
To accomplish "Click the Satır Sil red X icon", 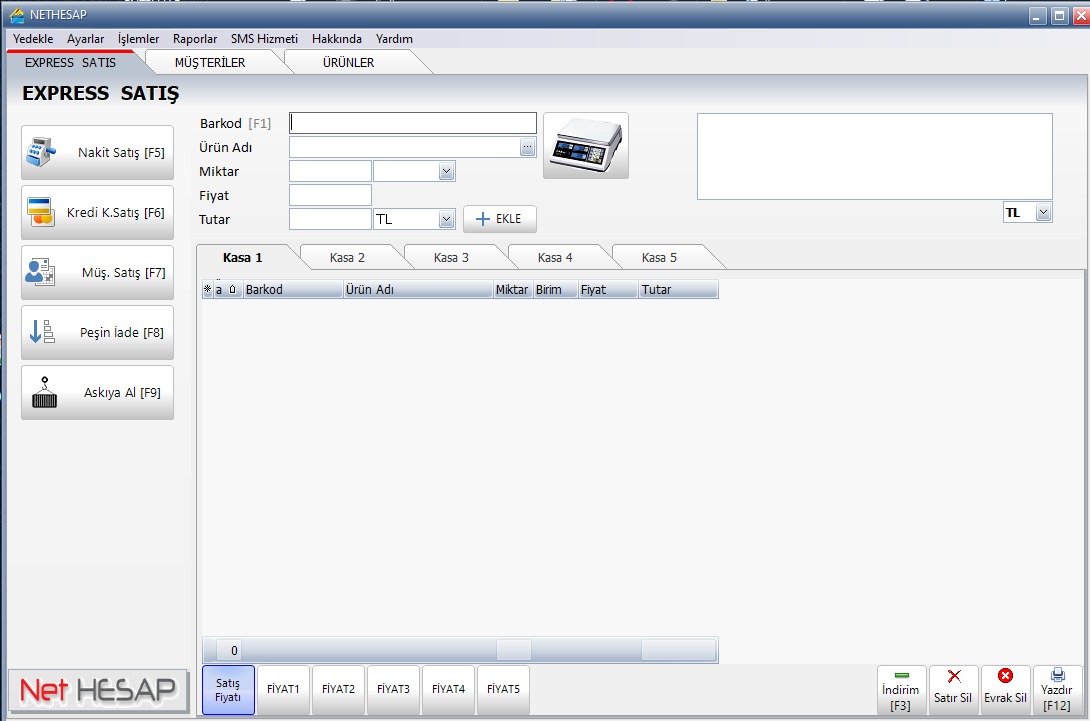I will (953, 676).
